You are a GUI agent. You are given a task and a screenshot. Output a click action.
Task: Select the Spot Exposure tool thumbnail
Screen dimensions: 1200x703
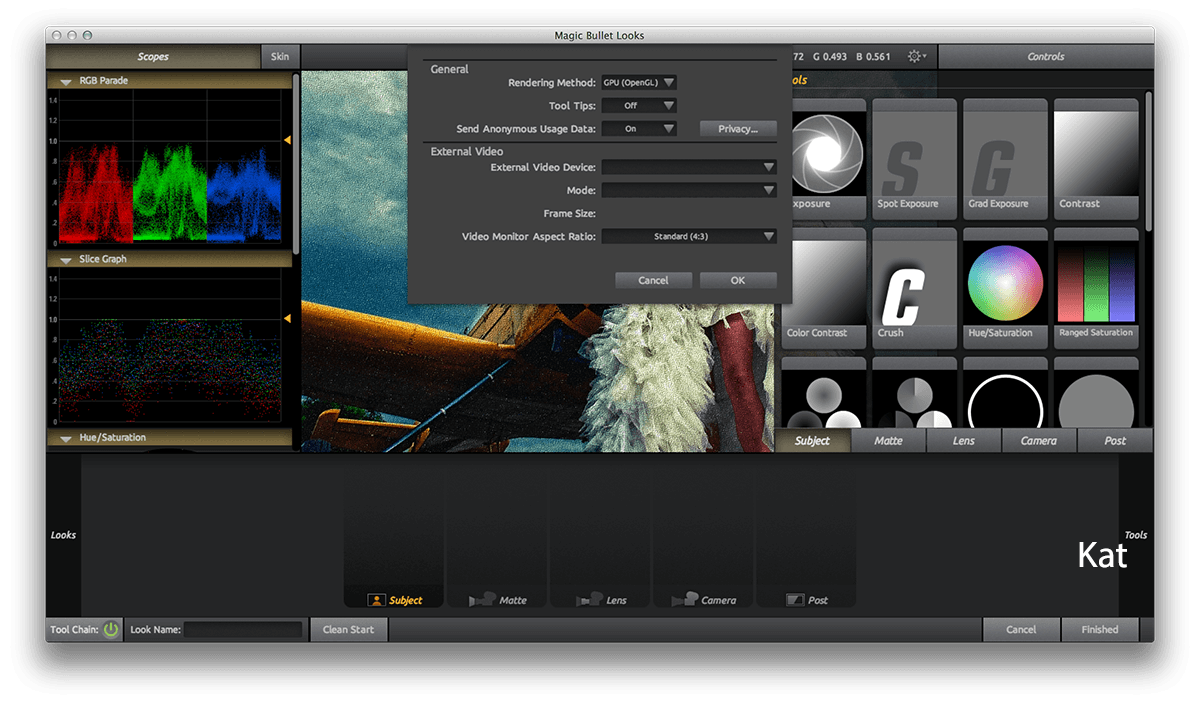tap(916, 159)
